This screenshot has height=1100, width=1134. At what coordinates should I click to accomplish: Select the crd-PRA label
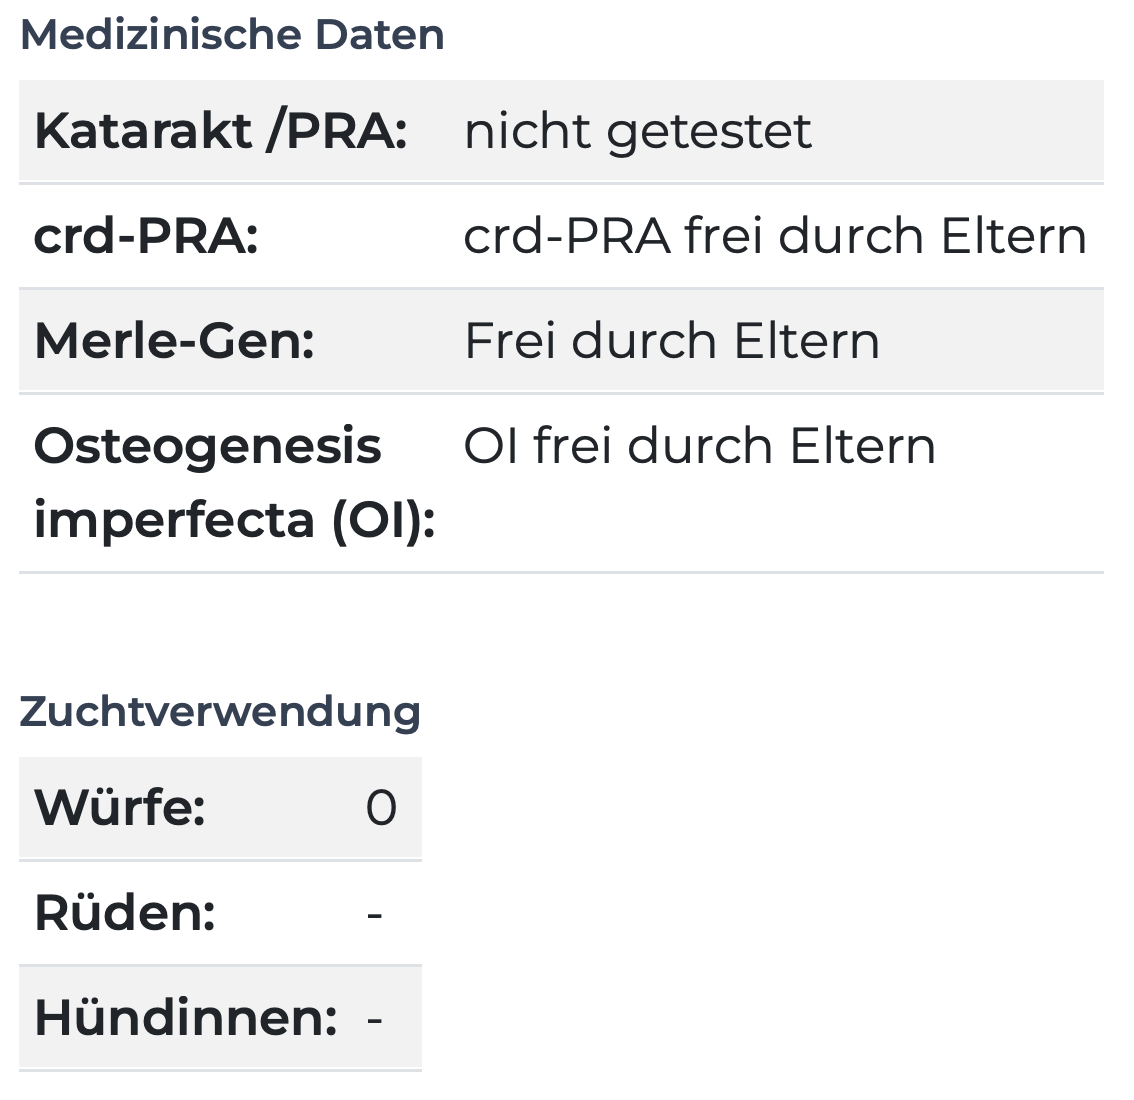point(146,237)
